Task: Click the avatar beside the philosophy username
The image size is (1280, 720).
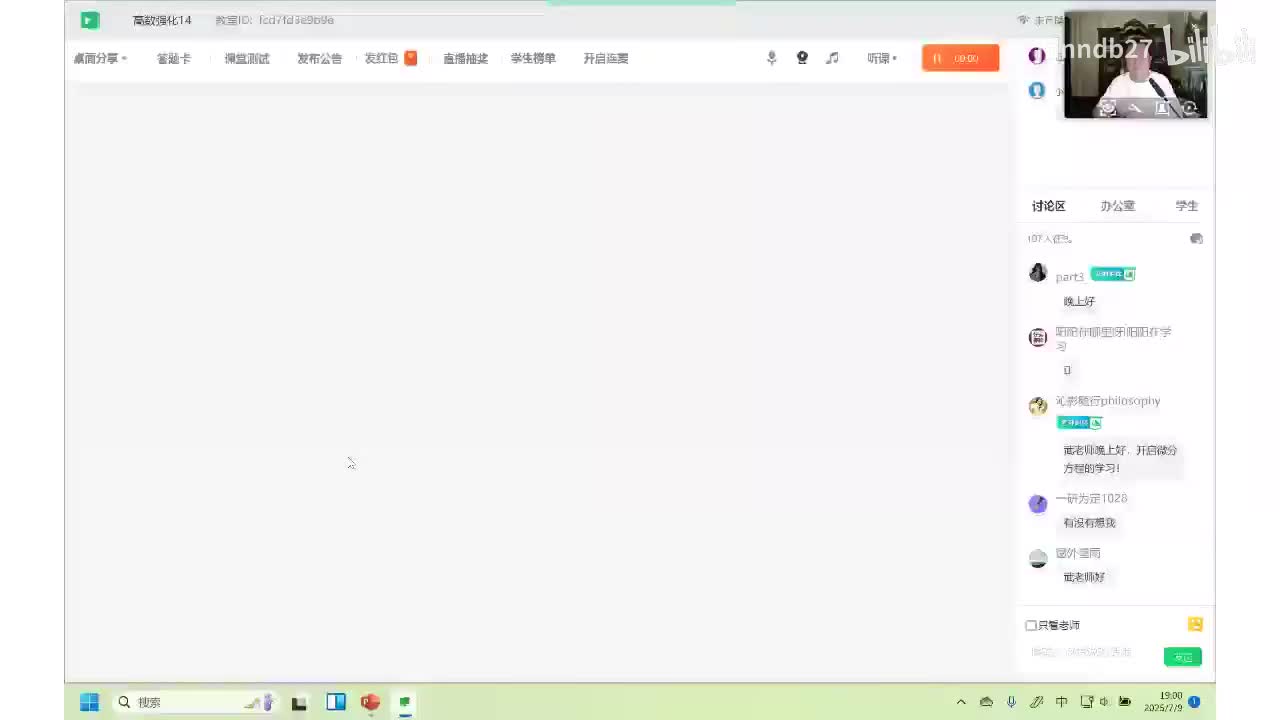Action: 1038,406
